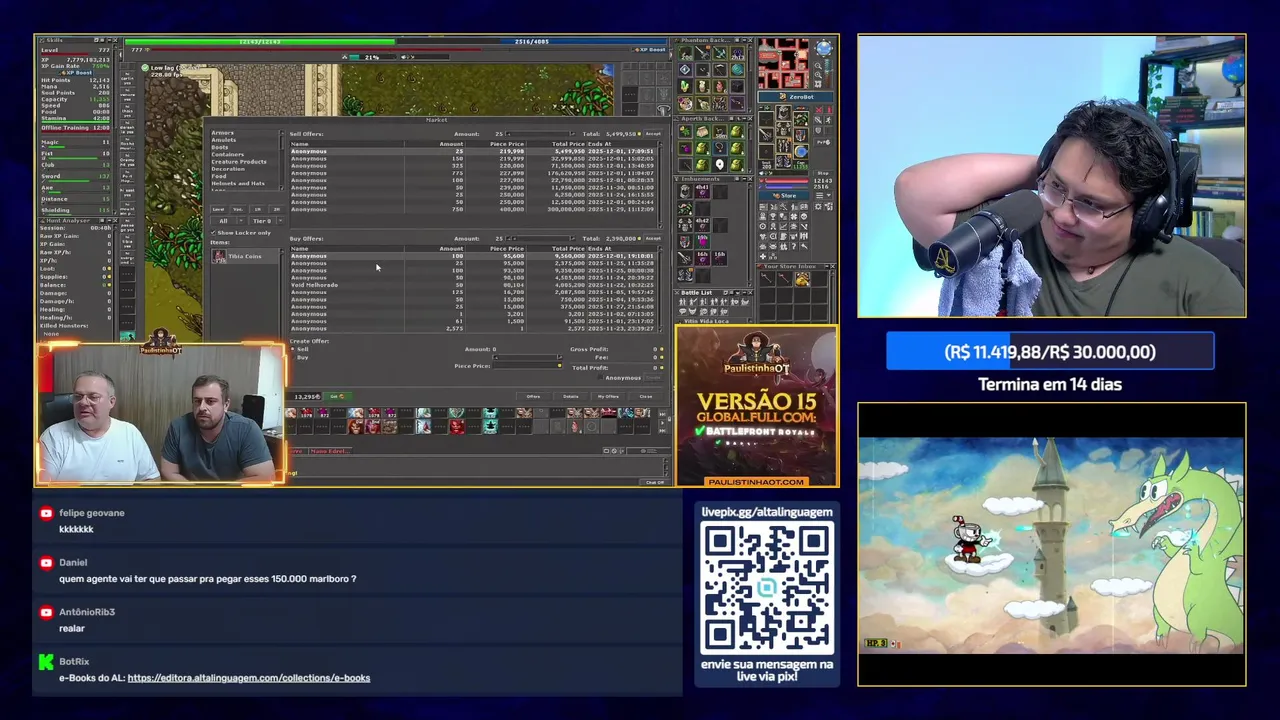Screen dimensions: 1280x720
Task: Toggle the PvP mode button
Action: (x=823, y=142)
